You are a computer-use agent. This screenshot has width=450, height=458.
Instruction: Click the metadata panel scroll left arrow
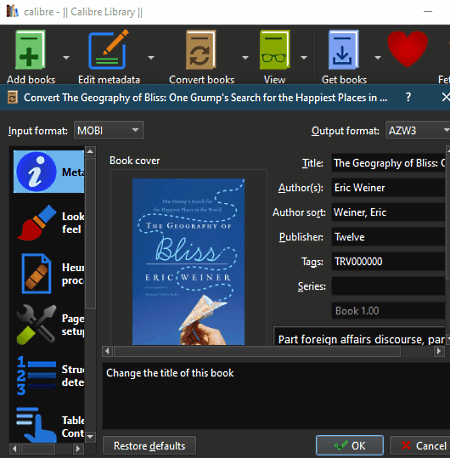[107, 351]
